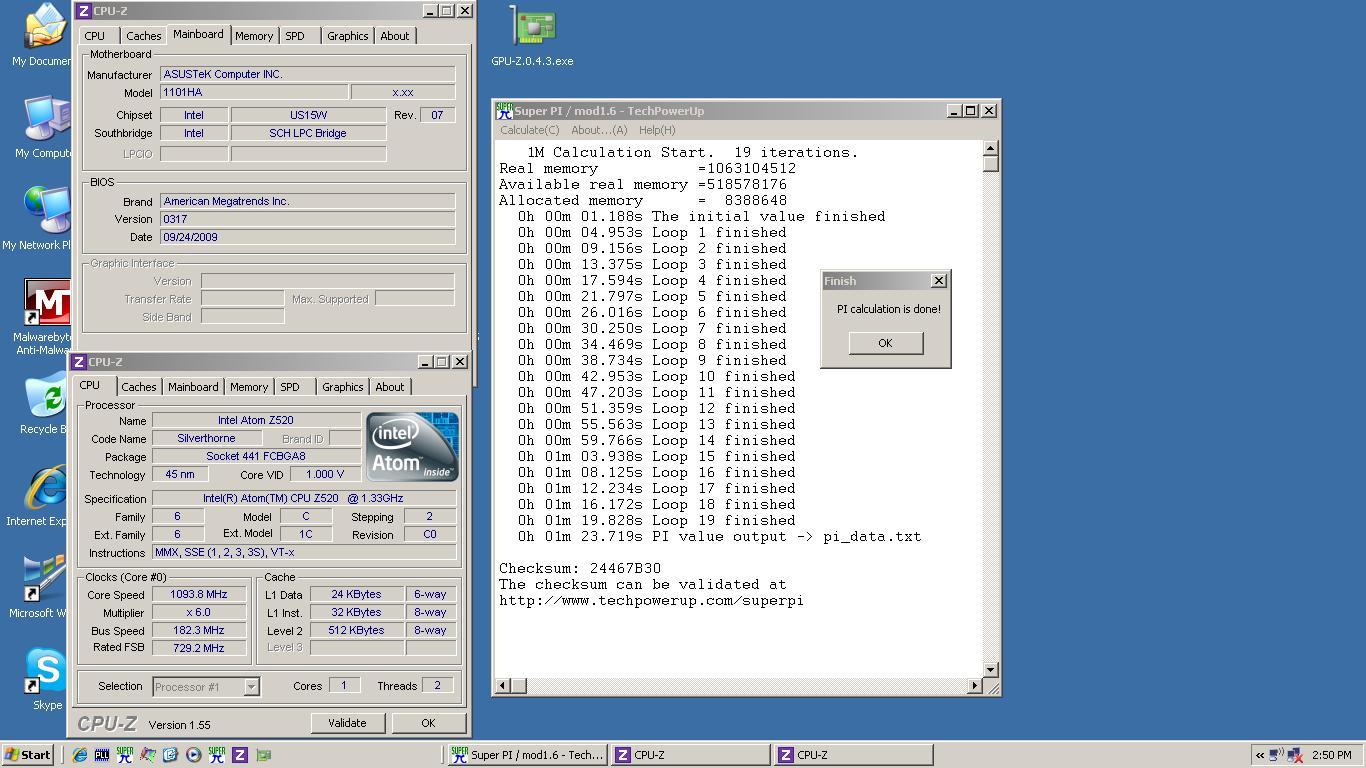Click Super PI horizontal scrollbar left arrow
Viewport: 1366px width, 768px height.
[503, 685]
